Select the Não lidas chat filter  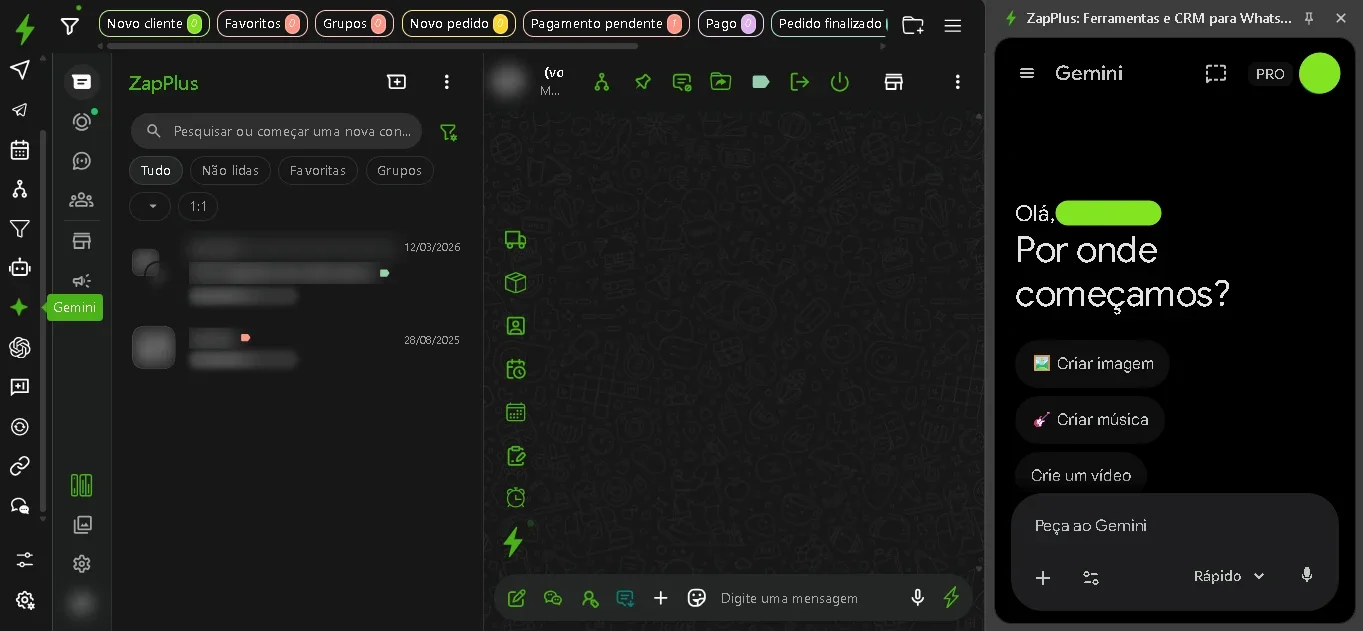coord(230,171)
